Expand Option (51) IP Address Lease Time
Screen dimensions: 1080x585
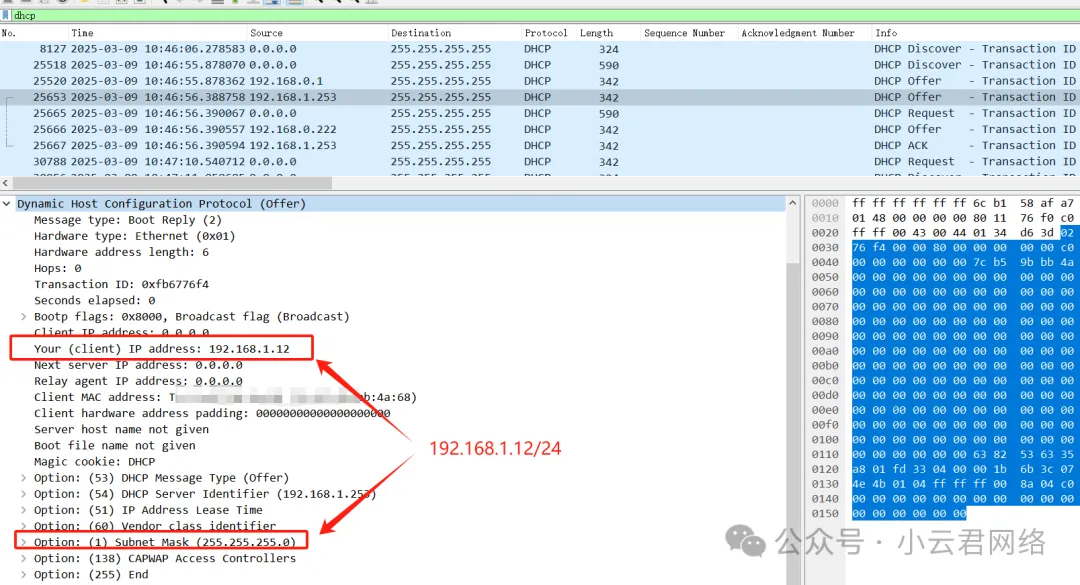pyautogui.click(x=24, y=510)
